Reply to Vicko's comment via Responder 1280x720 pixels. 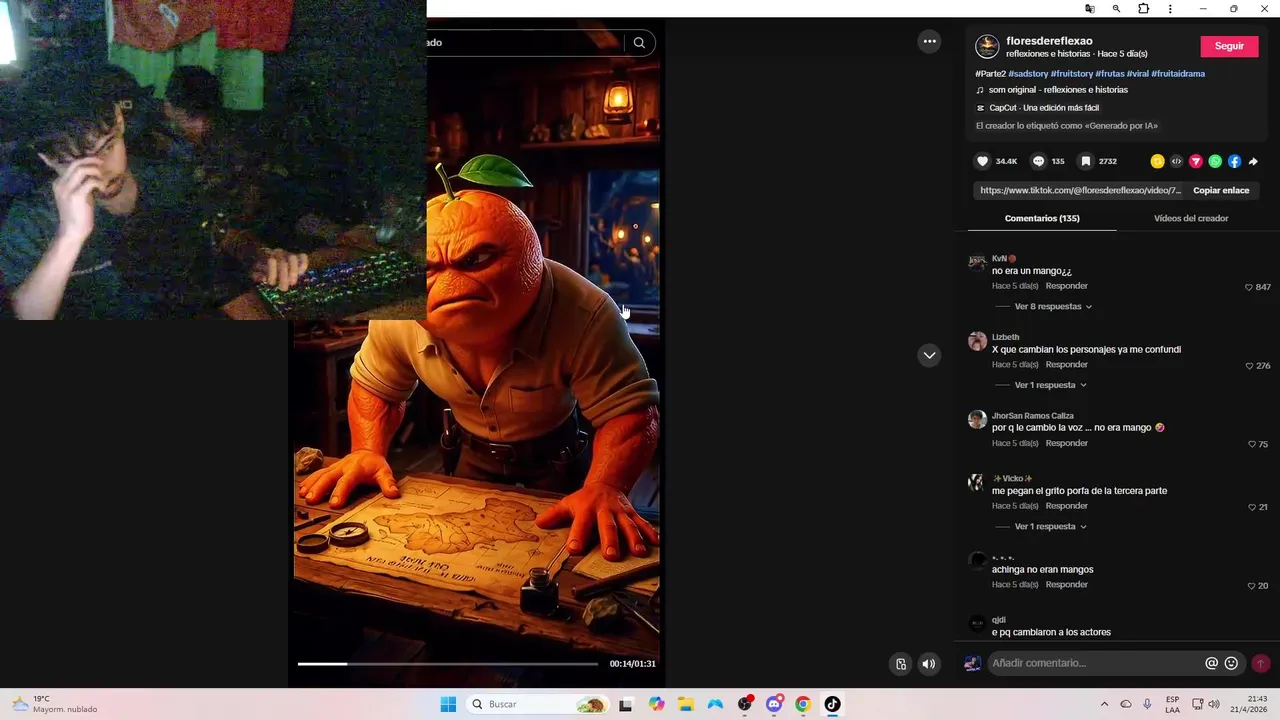tap(1066, 506)
